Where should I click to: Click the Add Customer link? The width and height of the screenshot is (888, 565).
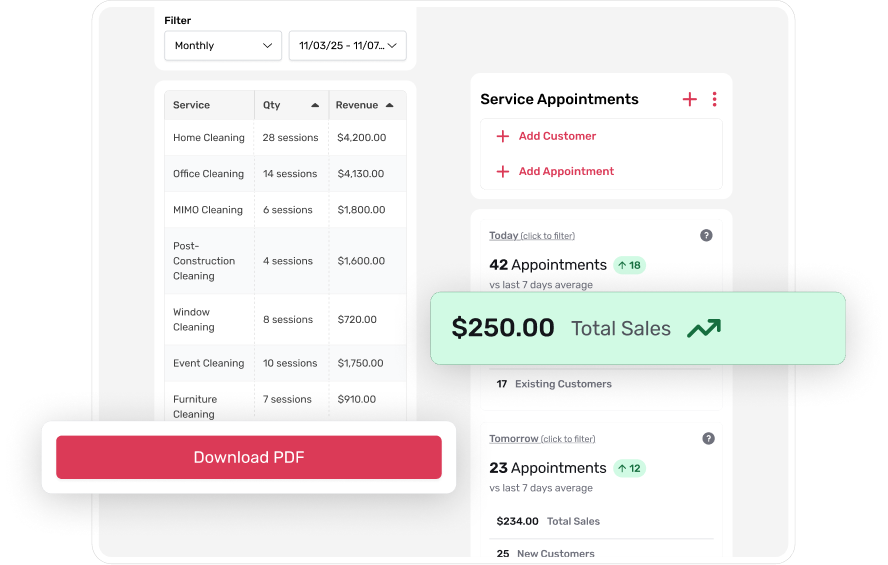click(x=557, y=136)
